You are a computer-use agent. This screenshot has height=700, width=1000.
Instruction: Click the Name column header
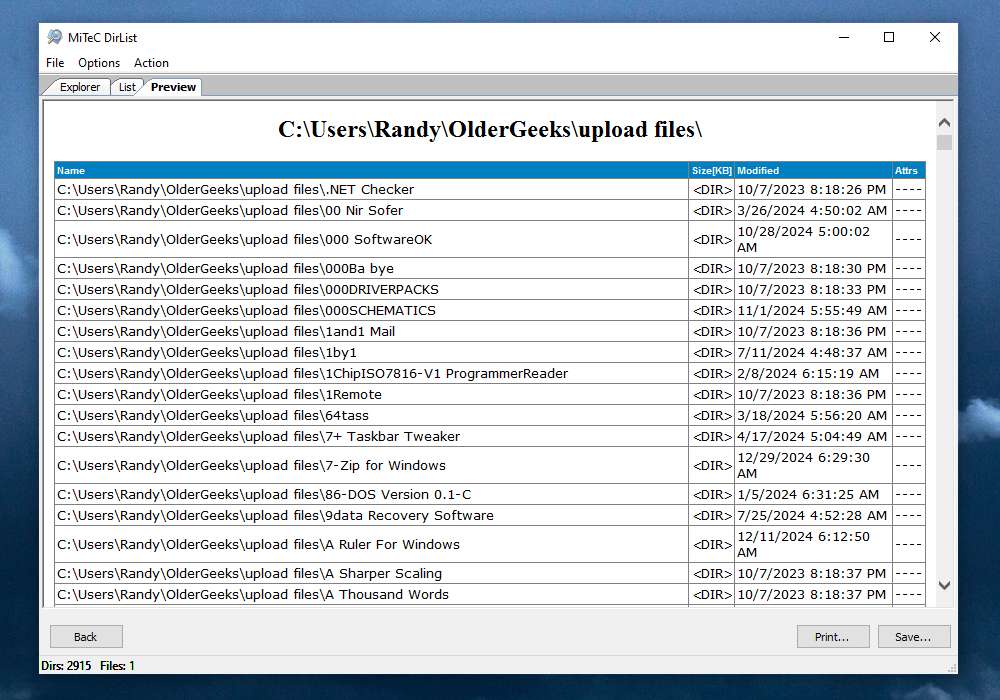(x=371, y=170)
